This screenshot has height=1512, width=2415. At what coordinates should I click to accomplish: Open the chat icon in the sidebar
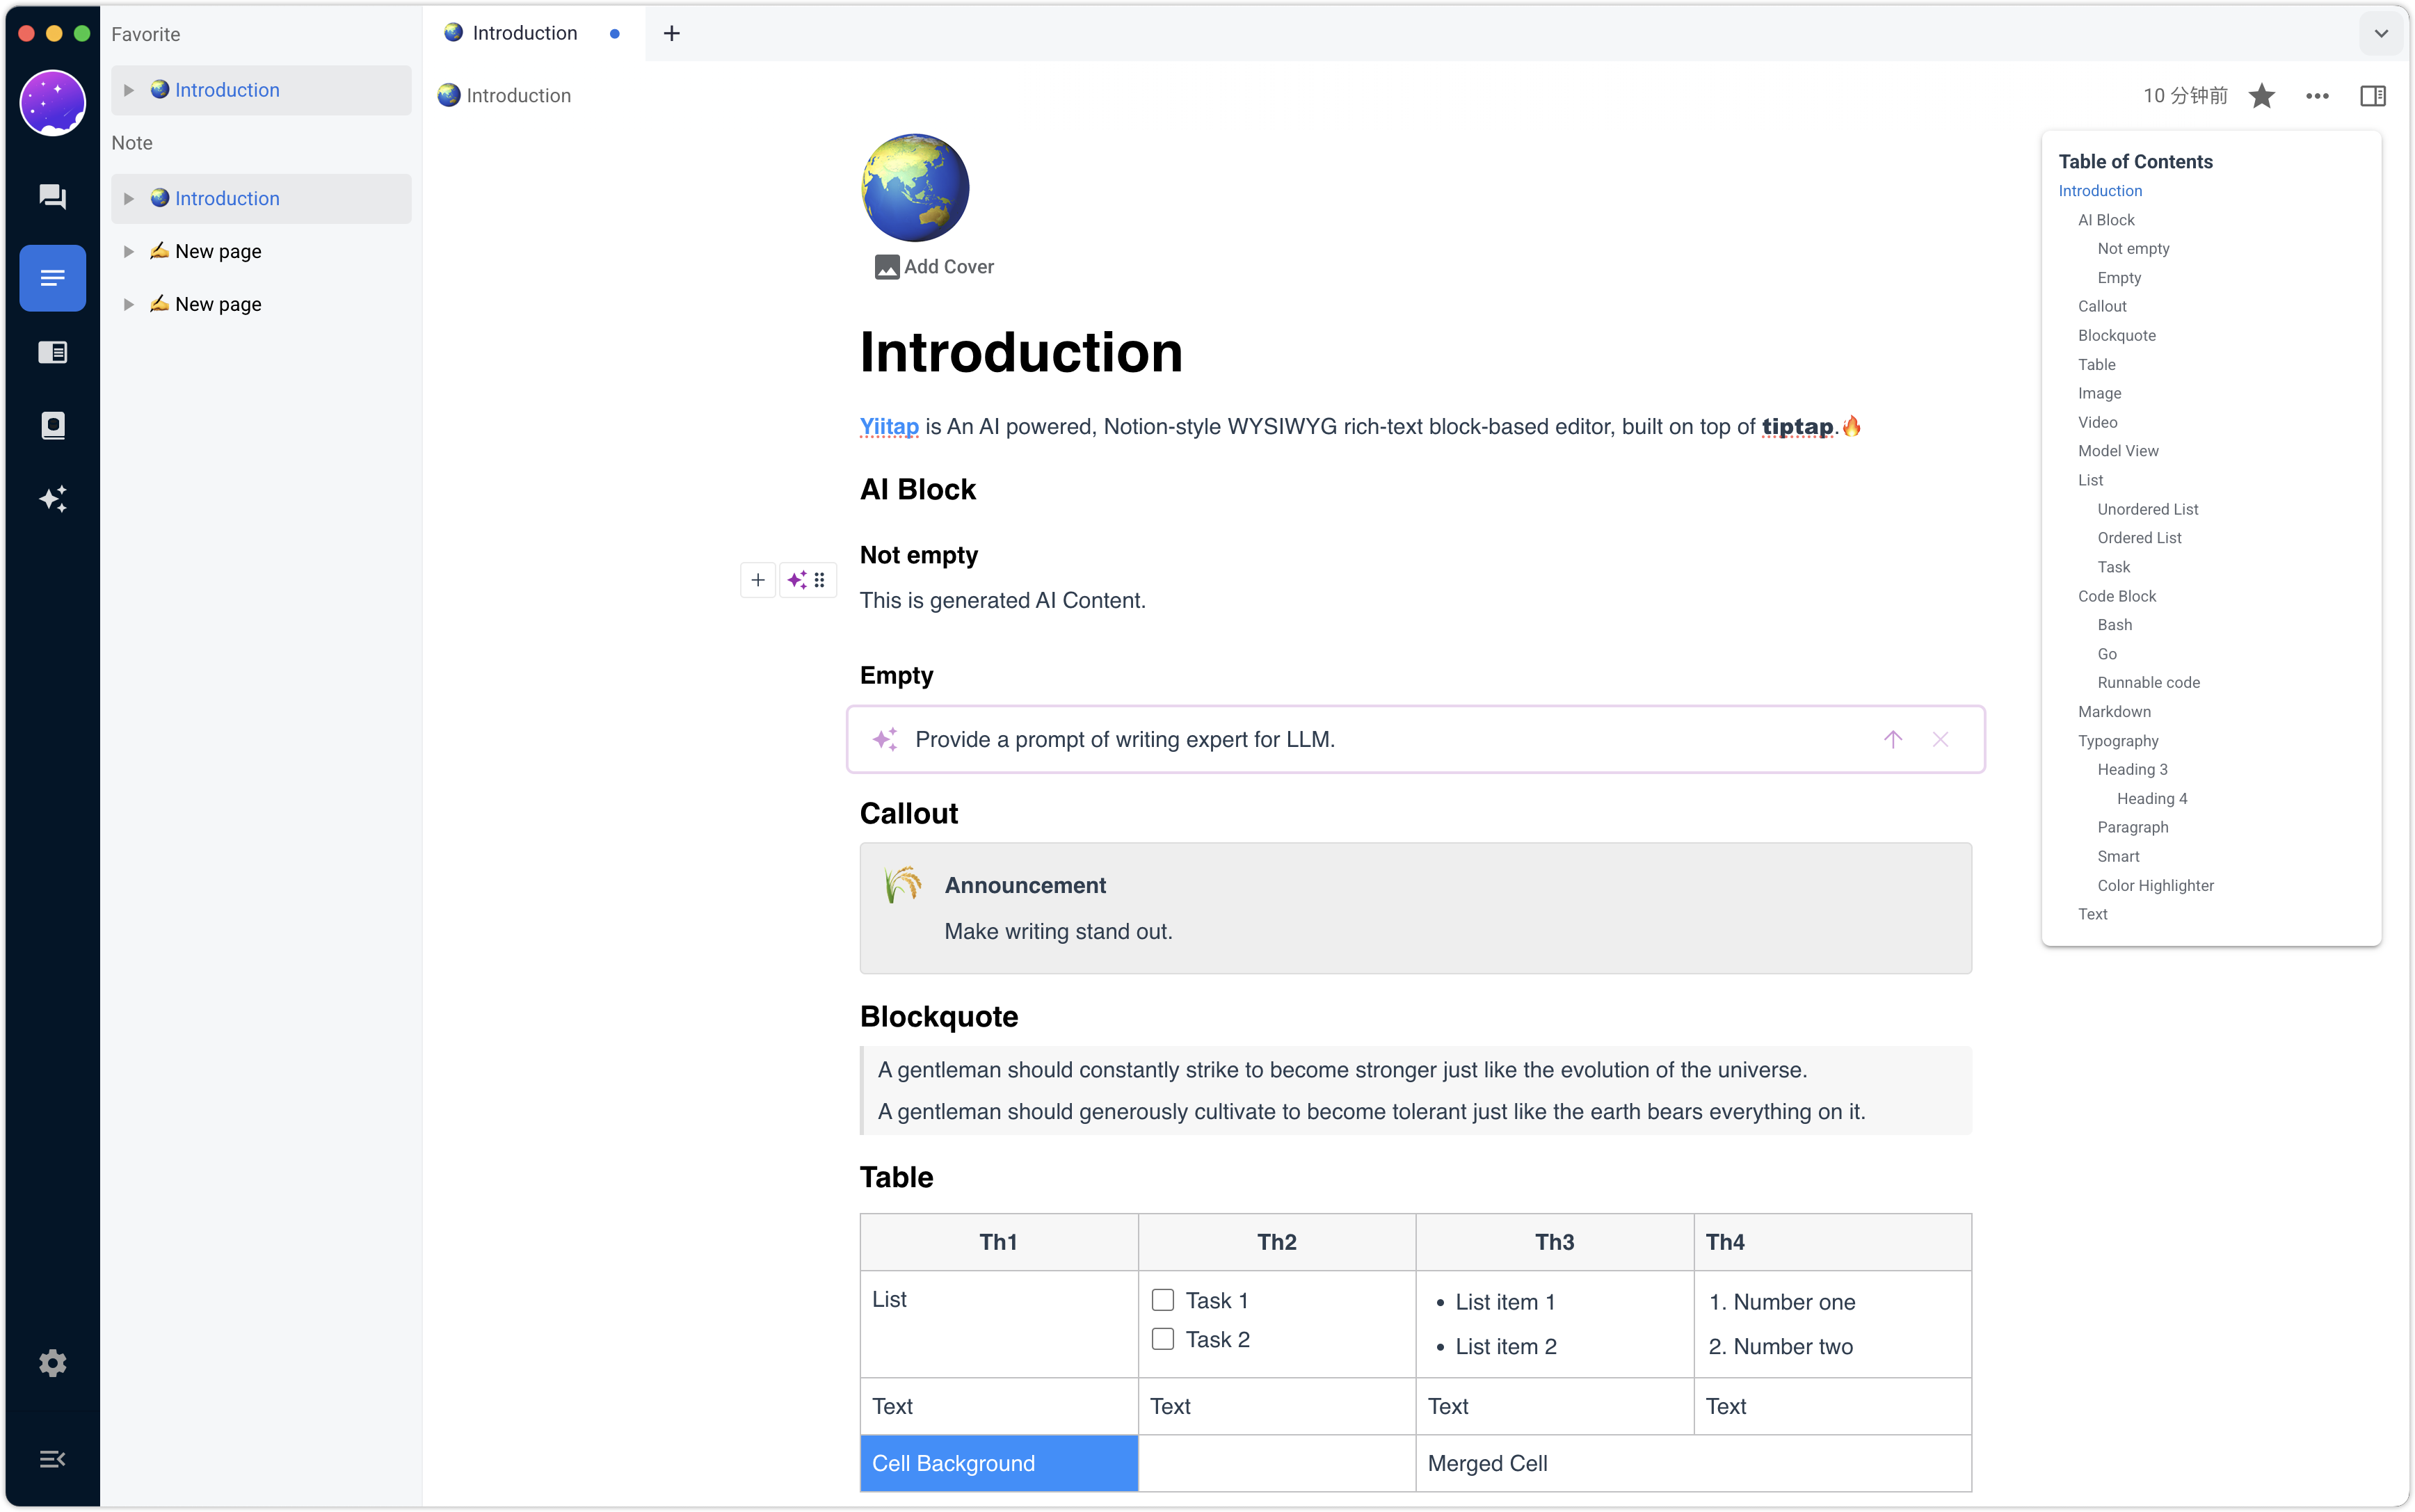[52, 196]
